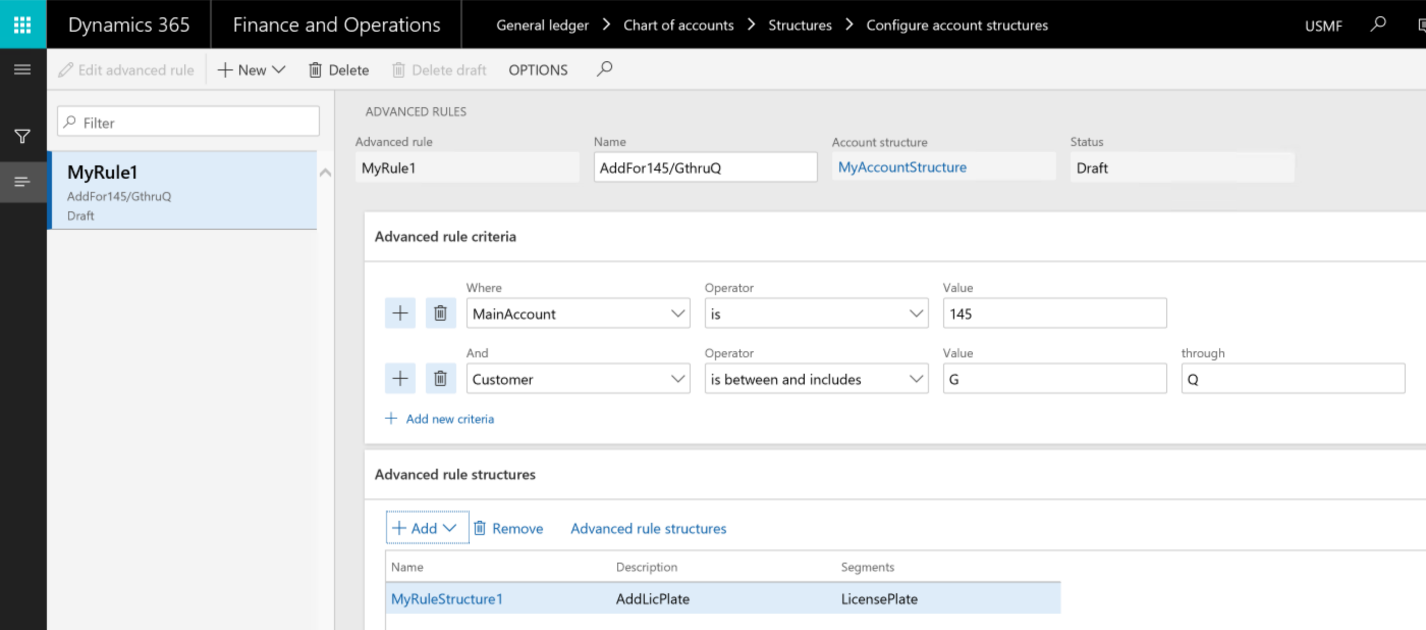Add a row after Customer criteria
1426x630 pixels.
(400, 379)
